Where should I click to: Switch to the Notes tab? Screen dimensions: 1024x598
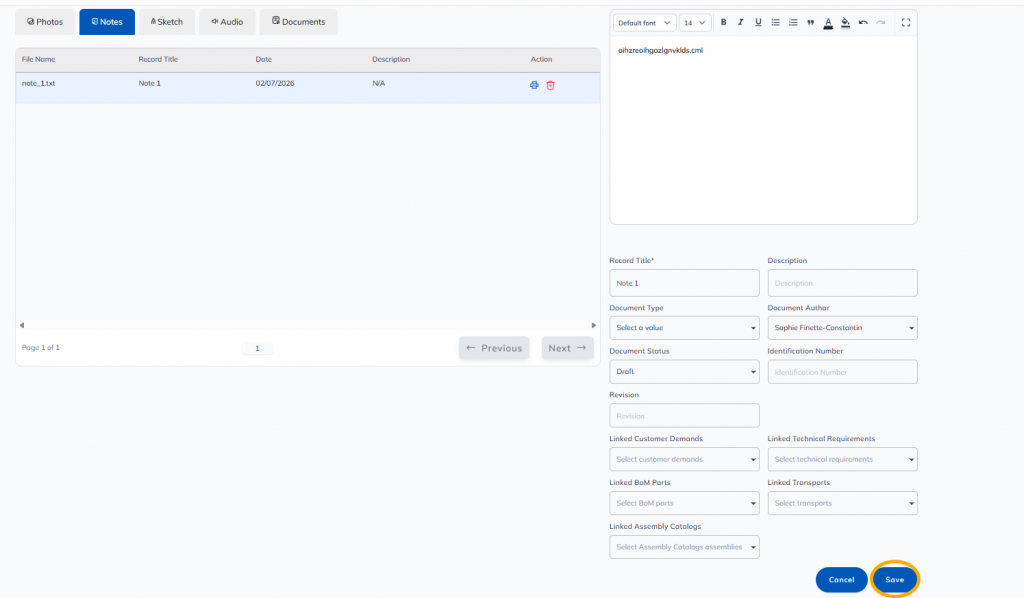107,22
